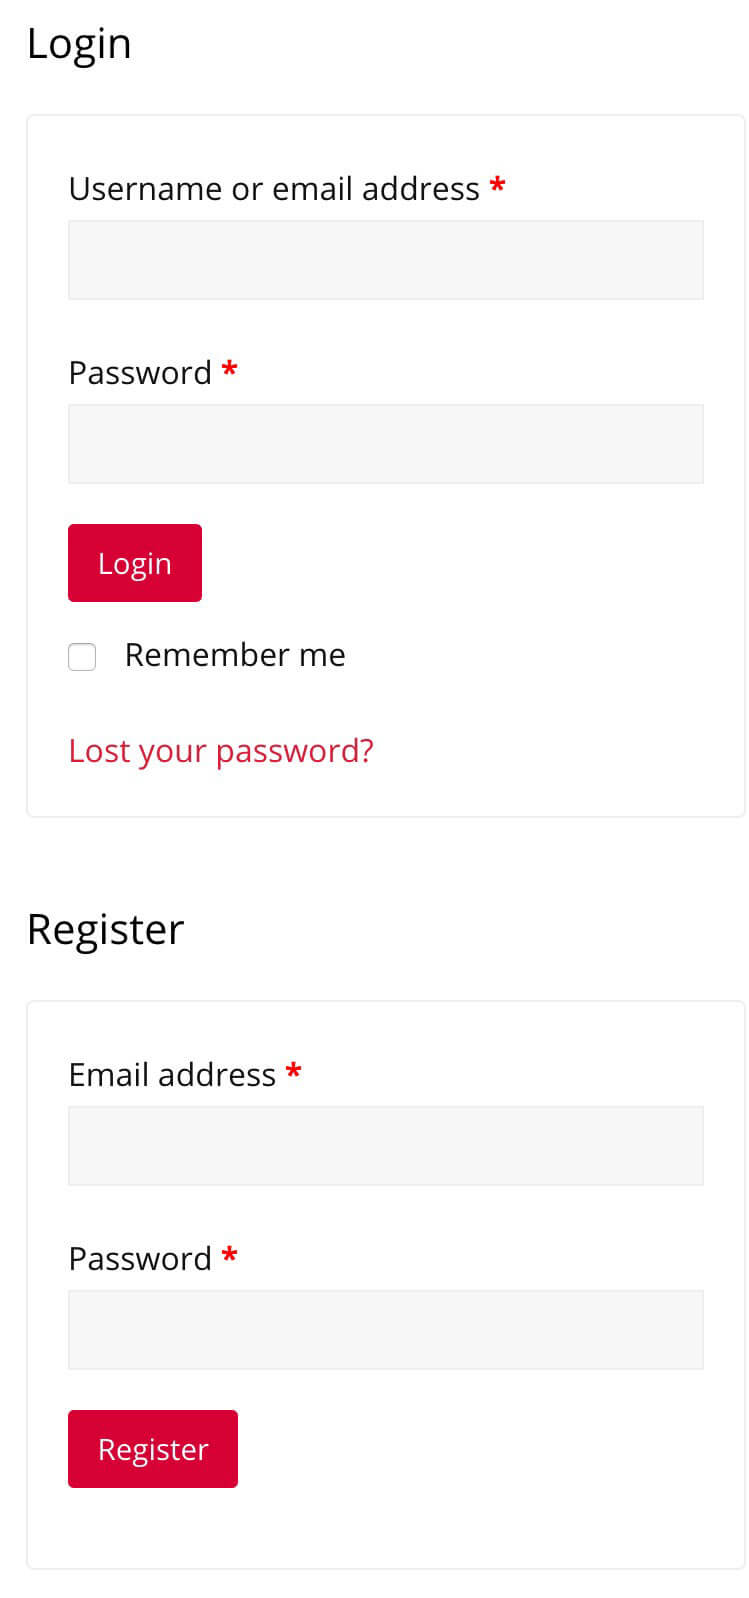The height and width of the screenshot is (1598, 749).
Task: Open the Lost your password link
Action: click(x=220, y=750)
